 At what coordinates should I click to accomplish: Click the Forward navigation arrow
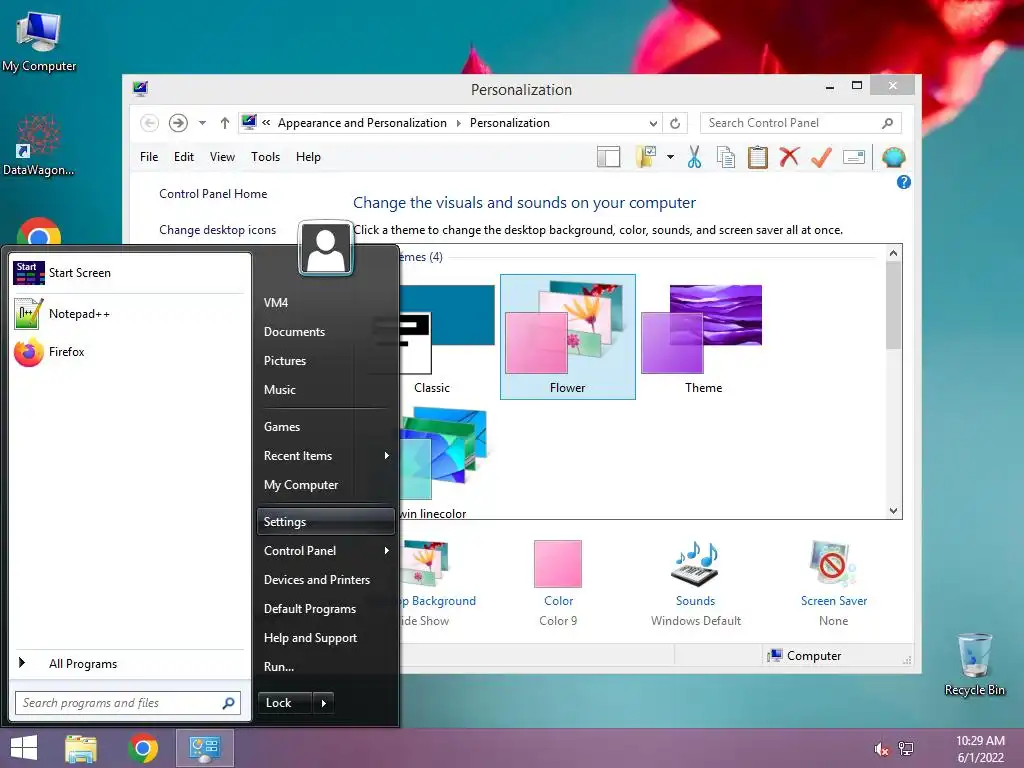[x=178, y=123]
